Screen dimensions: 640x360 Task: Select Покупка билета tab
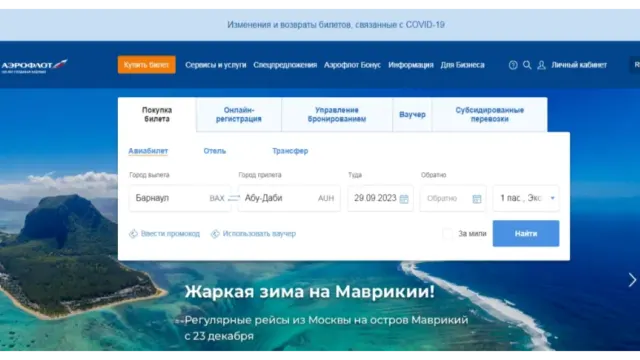tap(157, 115)
